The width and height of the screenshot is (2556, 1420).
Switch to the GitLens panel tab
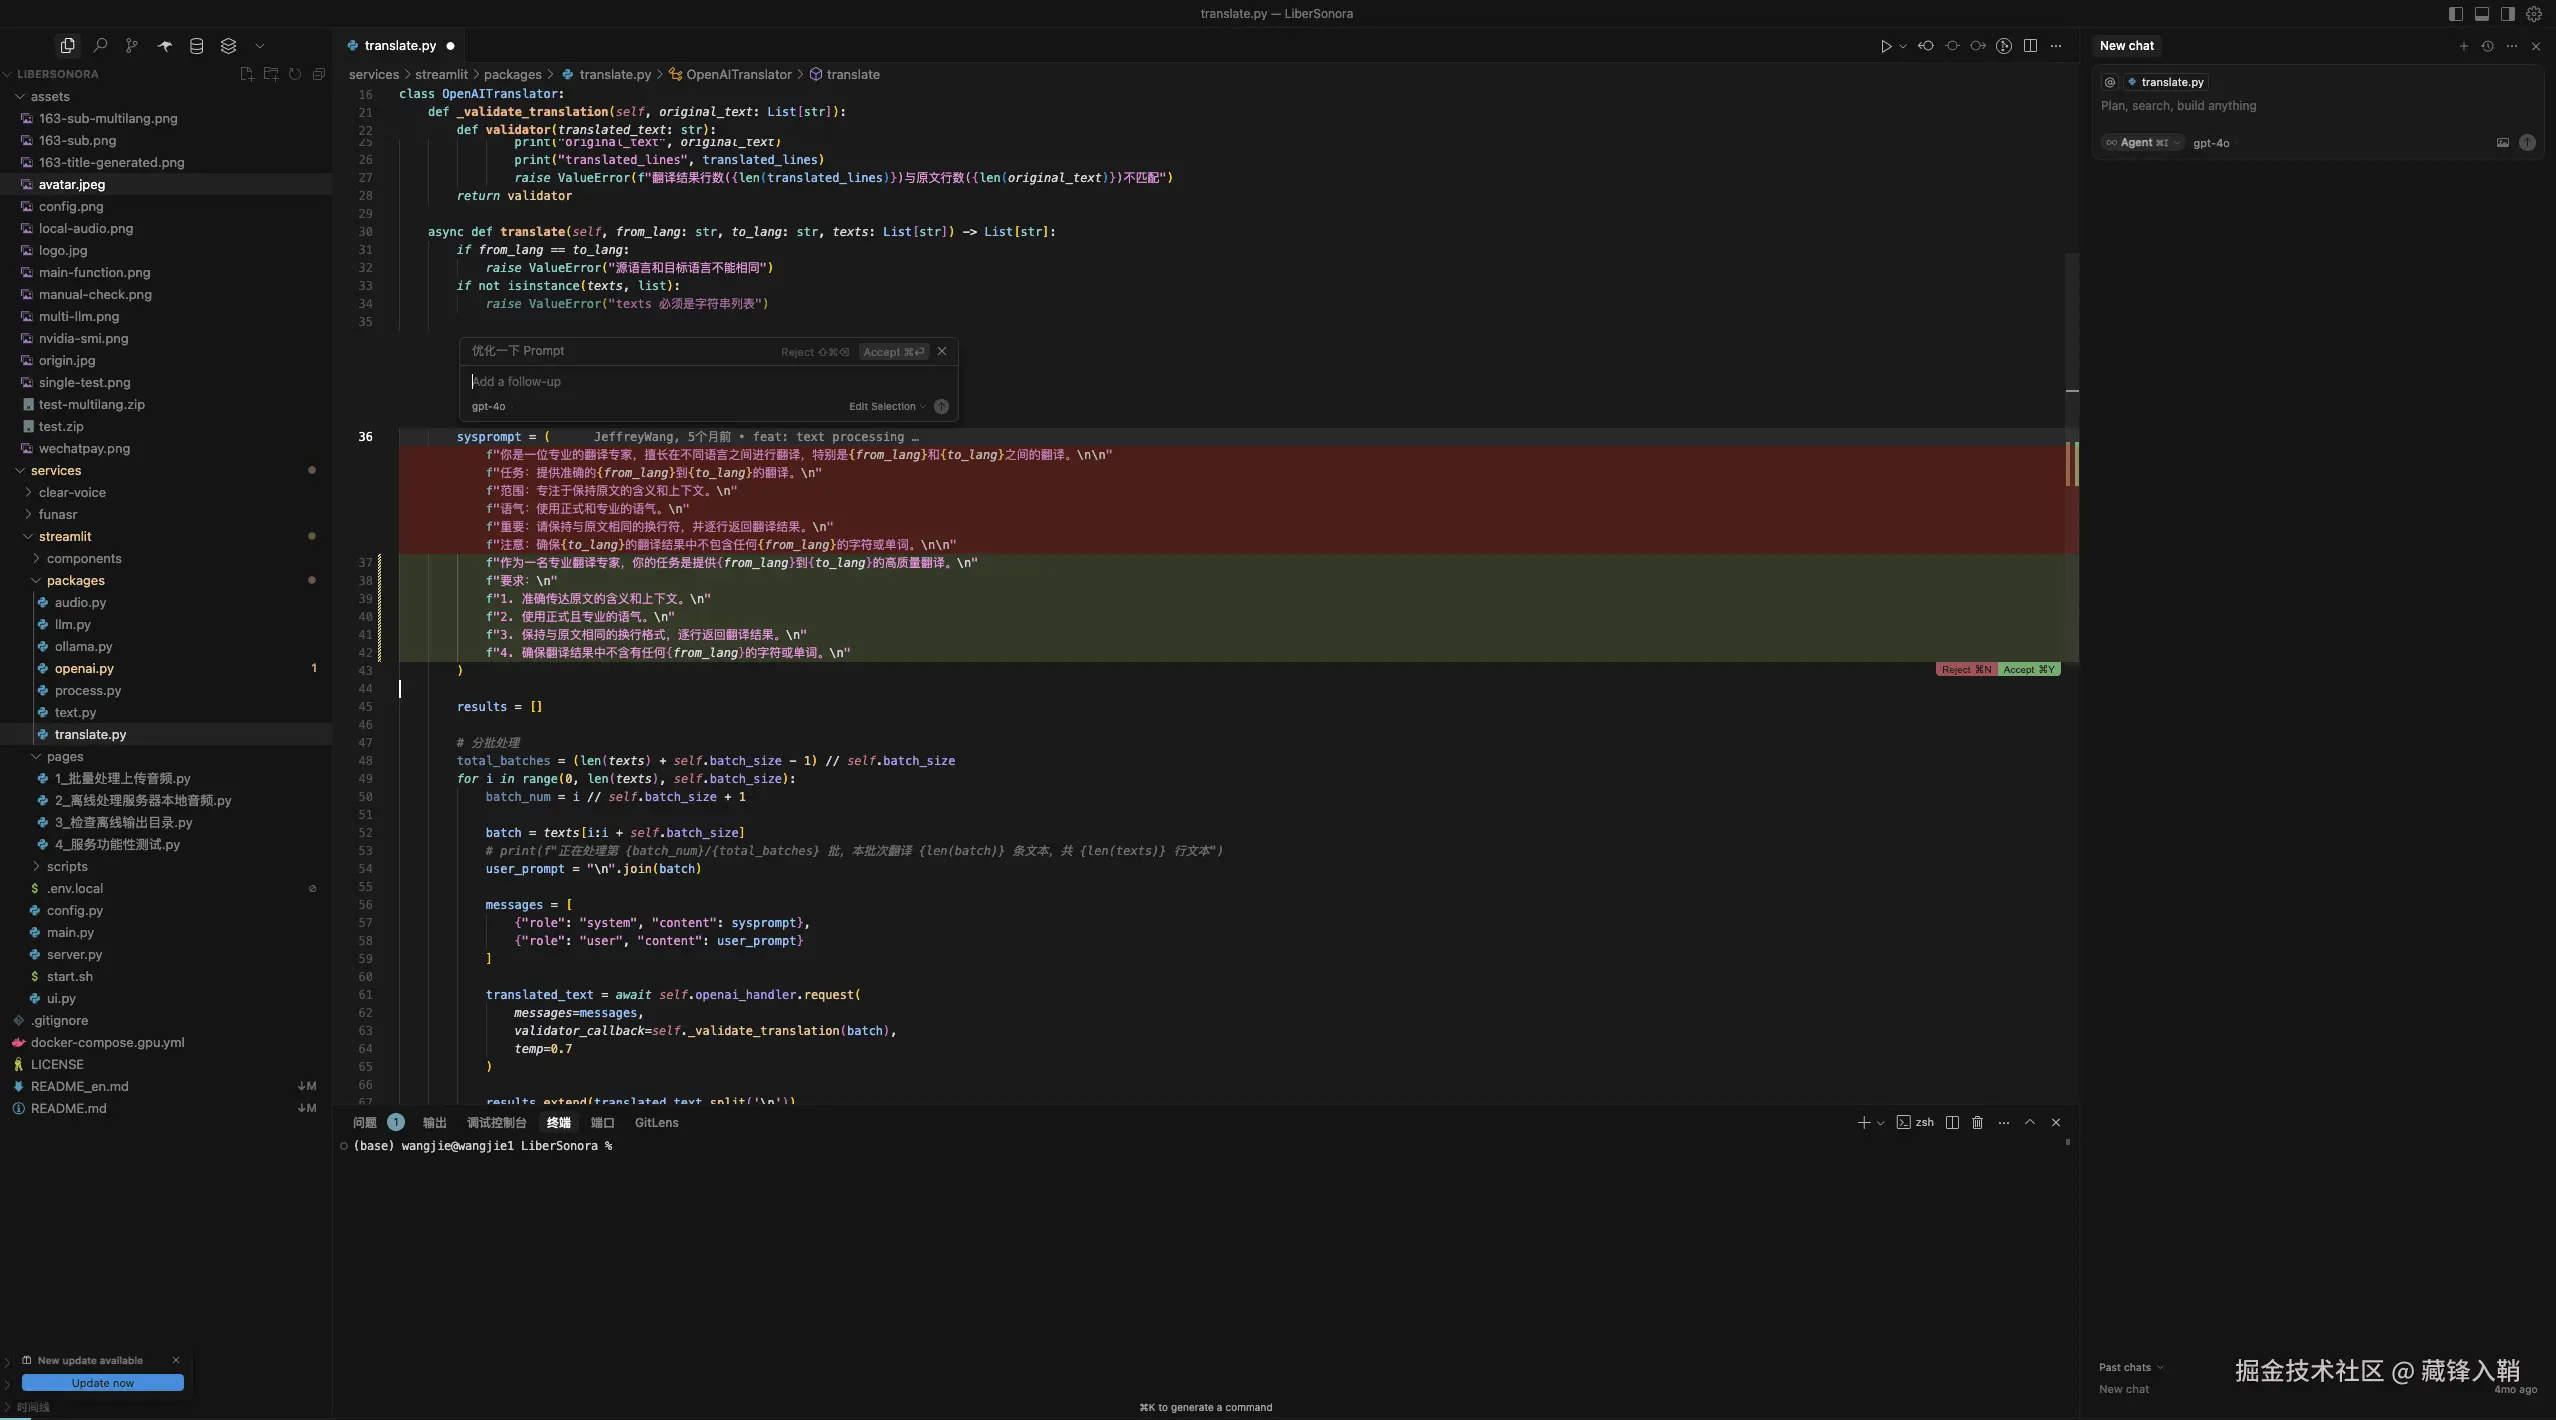[x=656, y=1122]
